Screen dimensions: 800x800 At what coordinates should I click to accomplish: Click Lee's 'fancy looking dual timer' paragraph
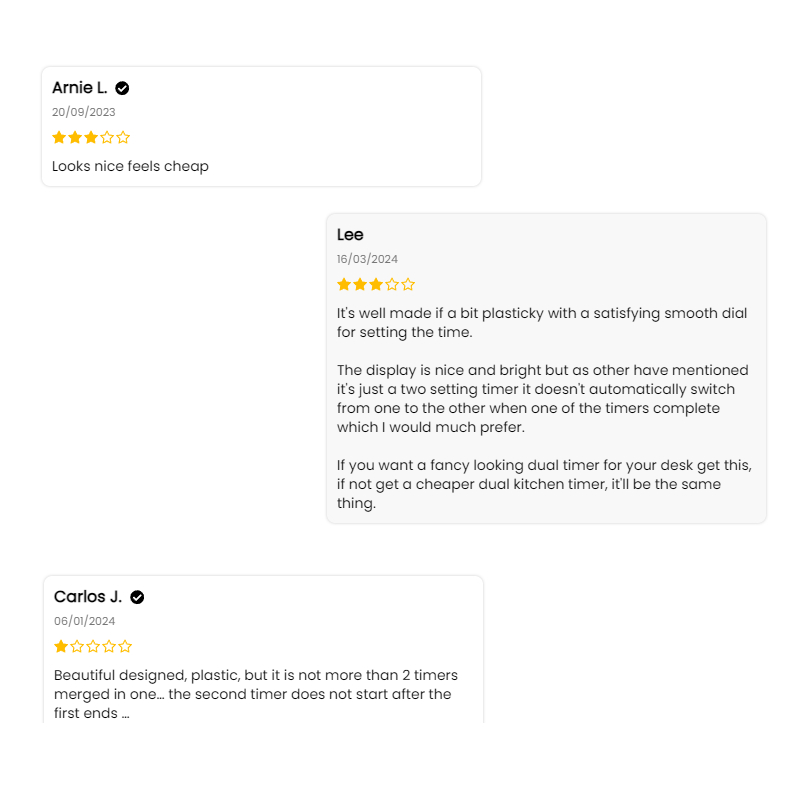(x=544, y=484)
